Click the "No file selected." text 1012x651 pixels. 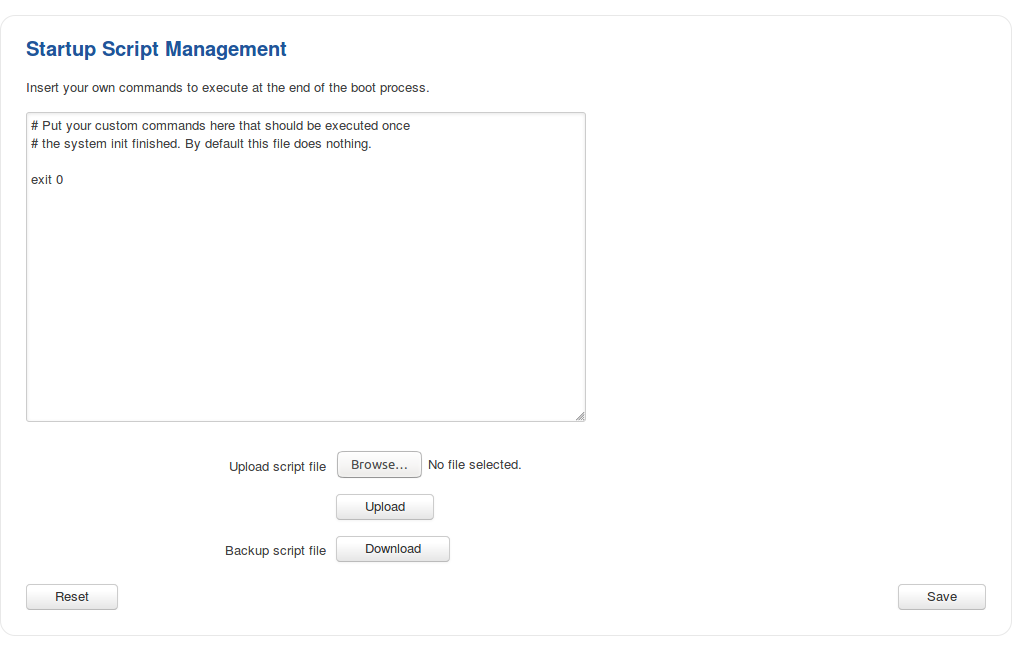474,465
